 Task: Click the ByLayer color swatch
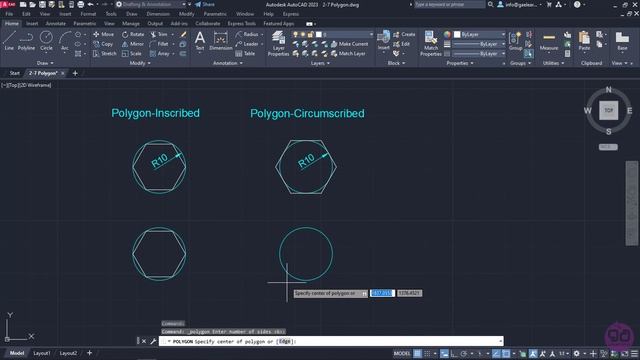(457, 34)
